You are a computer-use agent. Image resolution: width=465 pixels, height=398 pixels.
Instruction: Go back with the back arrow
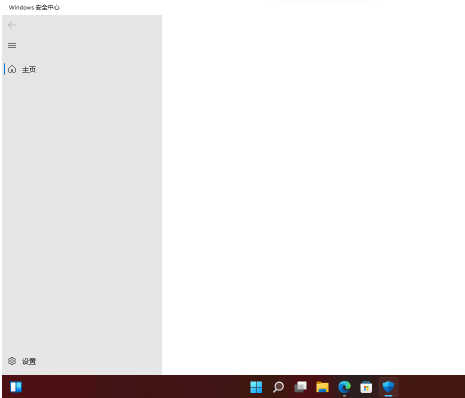12,25
